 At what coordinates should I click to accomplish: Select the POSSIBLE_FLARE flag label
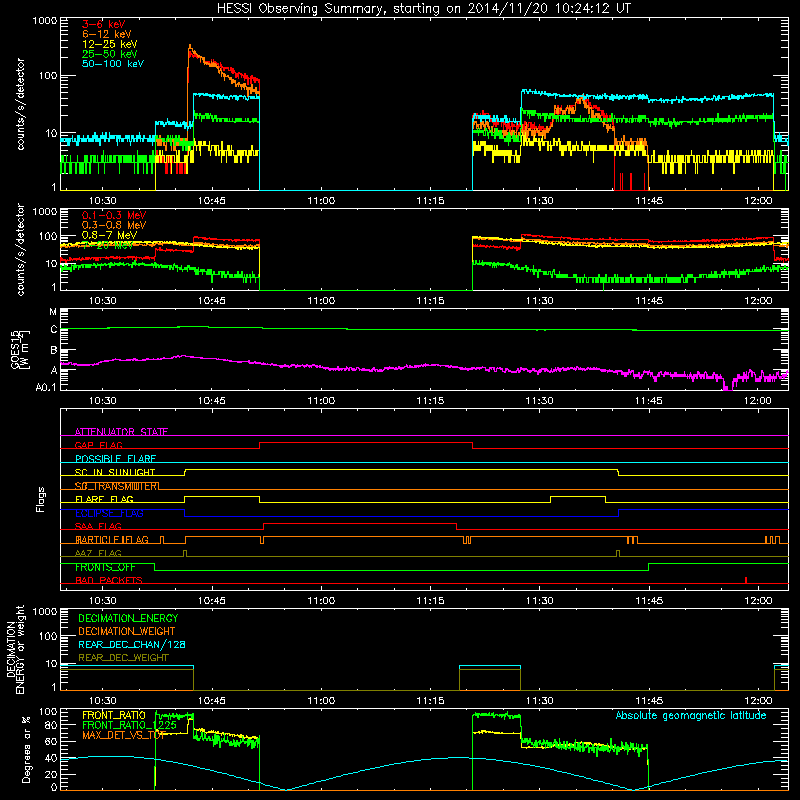pyautogui.click(x=115, y=459)
